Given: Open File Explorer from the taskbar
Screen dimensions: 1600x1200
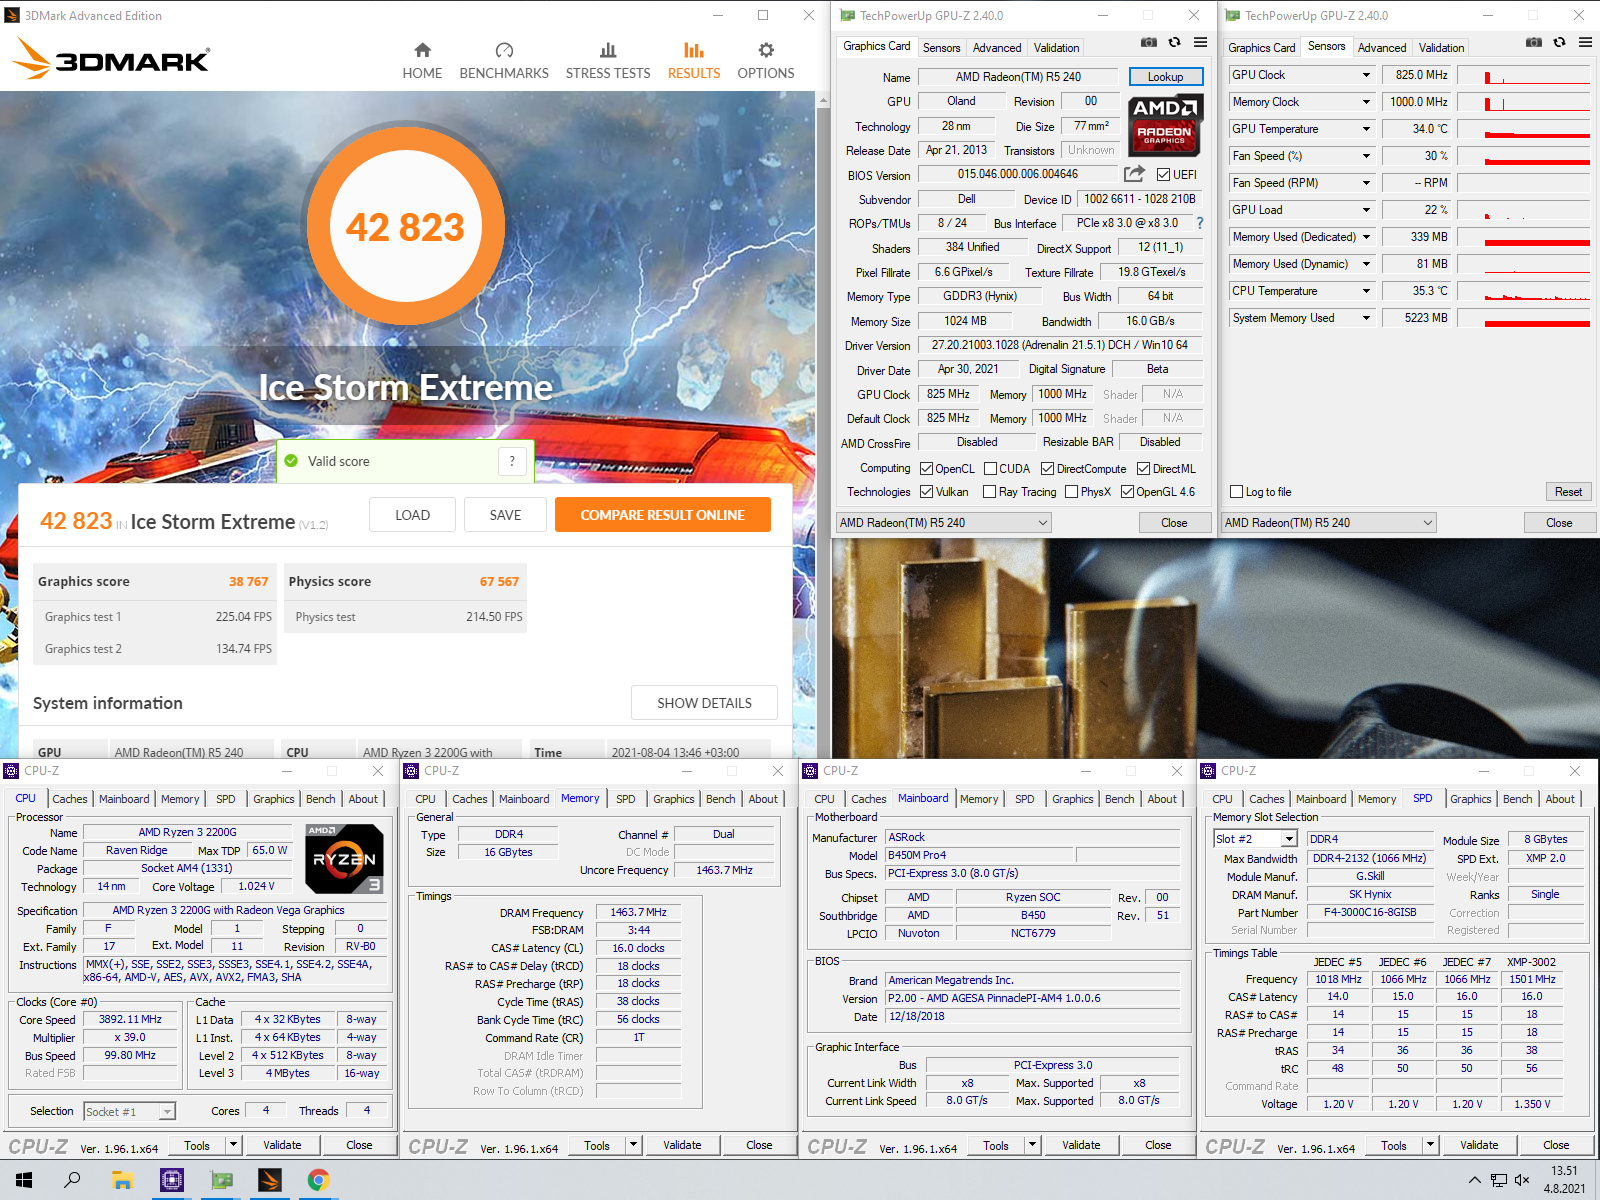Looking at the screenshot, I should 122,1180.
